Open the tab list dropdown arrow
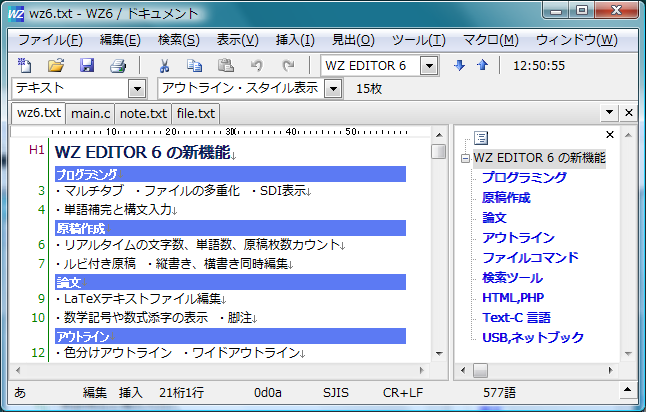Screen dimensions: 646x412 click(x=609, y=112)
